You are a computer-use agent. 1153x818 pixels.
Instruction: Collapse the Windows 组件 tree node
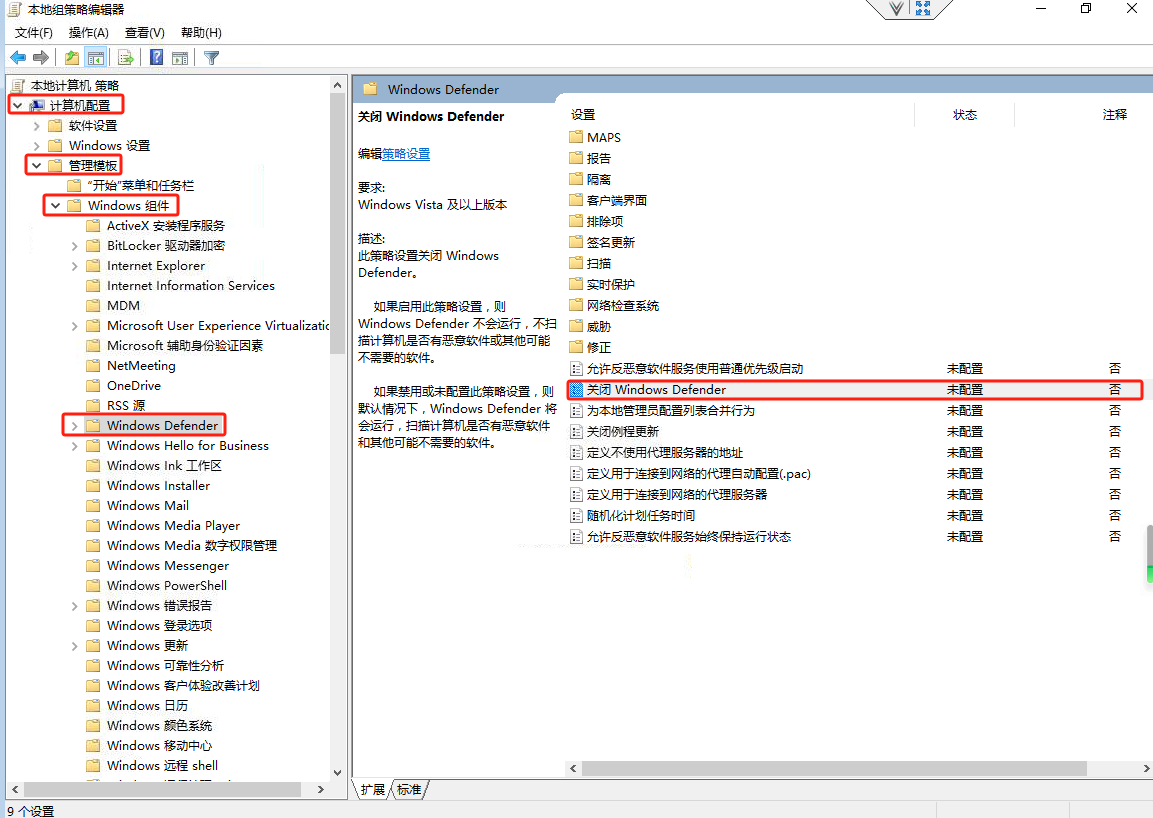point(56,205)
